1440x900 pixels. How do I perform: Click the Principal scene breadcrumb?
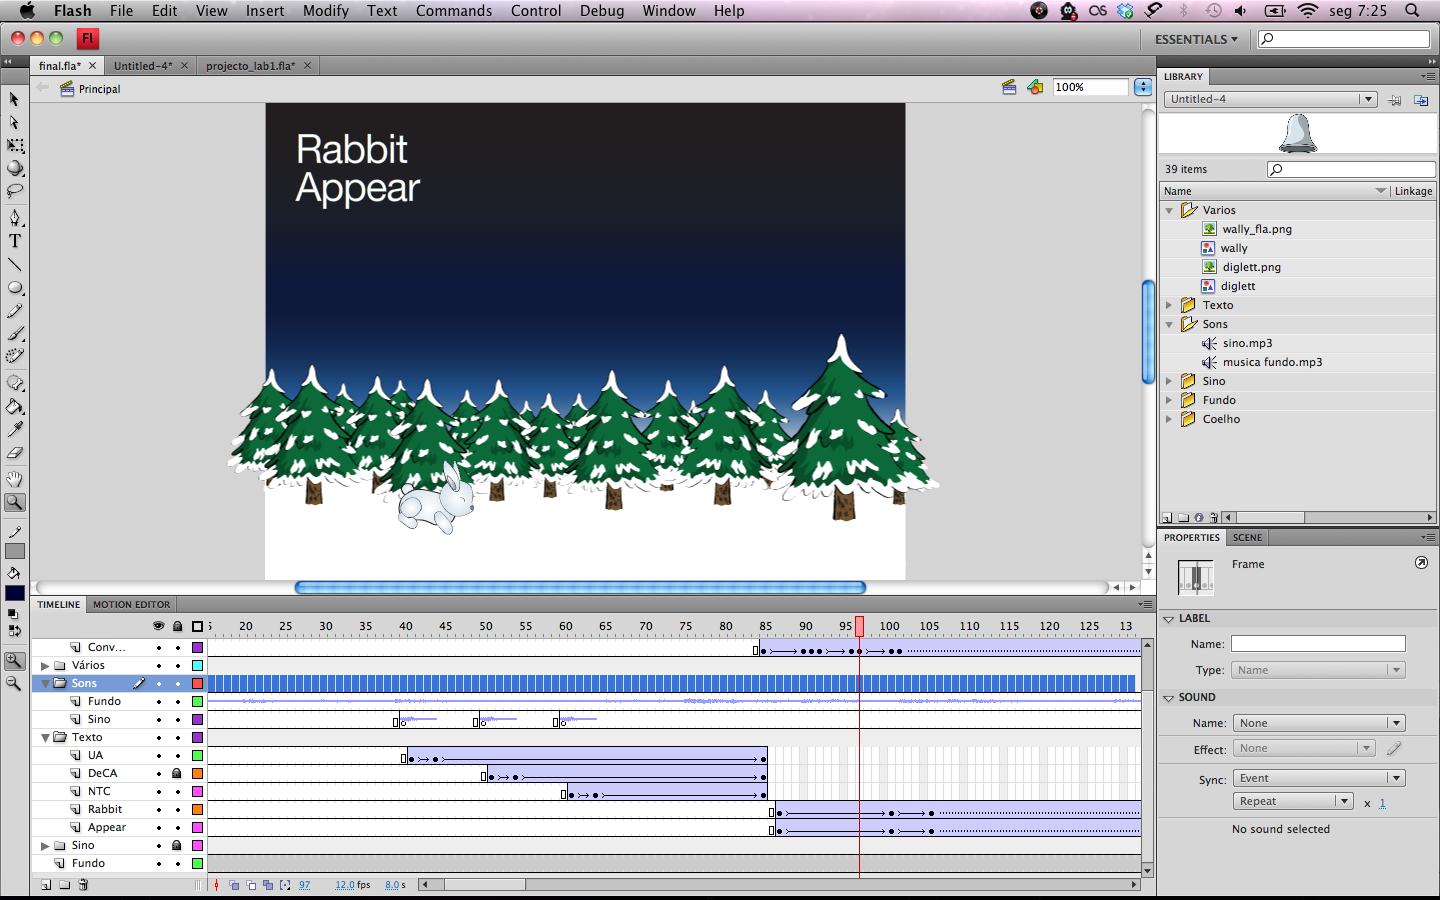click(99, 89)
